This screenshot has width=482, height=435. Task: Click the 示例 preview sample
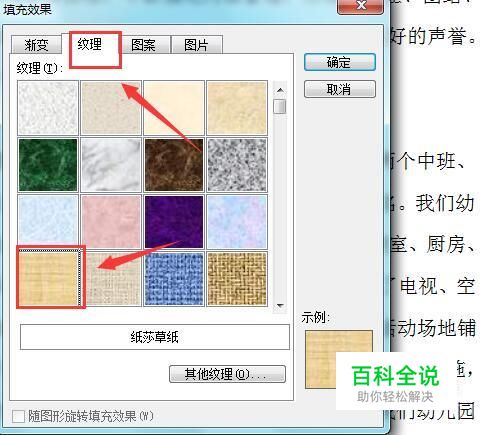[x=339, y=359]
